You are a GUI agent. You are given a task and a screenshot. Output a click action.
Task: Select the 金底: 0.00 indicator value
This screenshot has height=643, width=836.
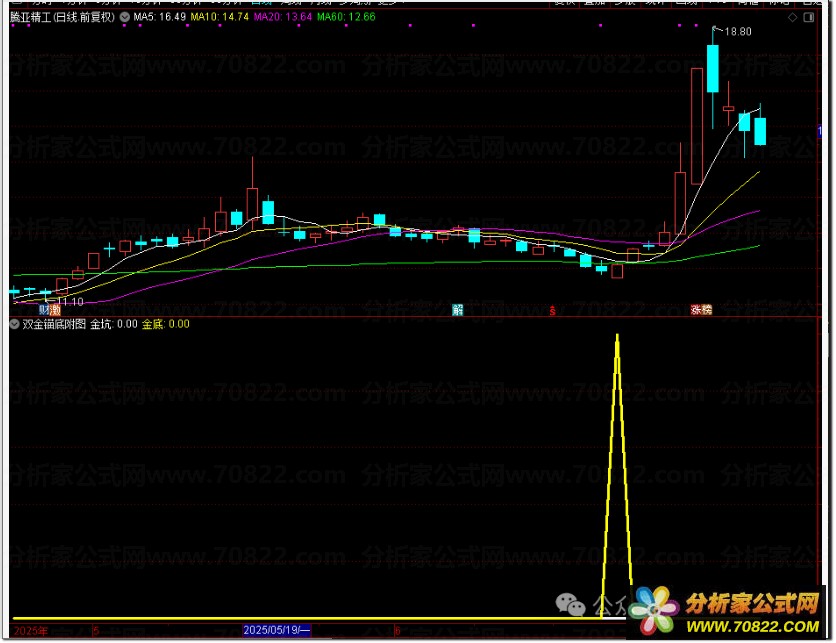pos(165,324)
